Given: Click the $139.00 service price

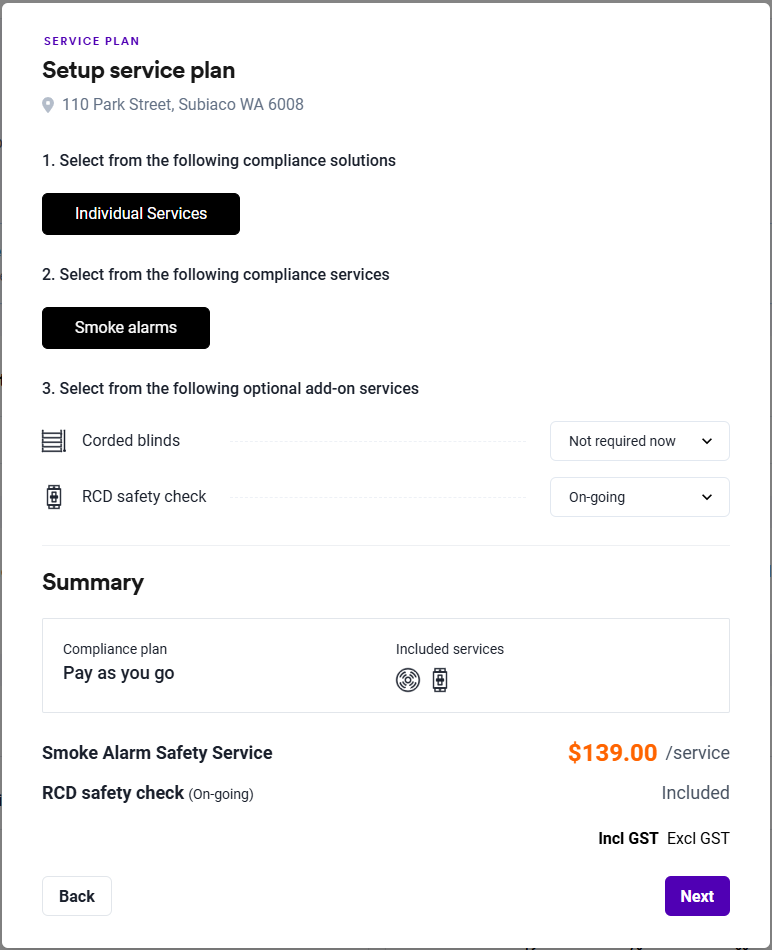Looking at the screenshot, I should [x=612, y=753].
